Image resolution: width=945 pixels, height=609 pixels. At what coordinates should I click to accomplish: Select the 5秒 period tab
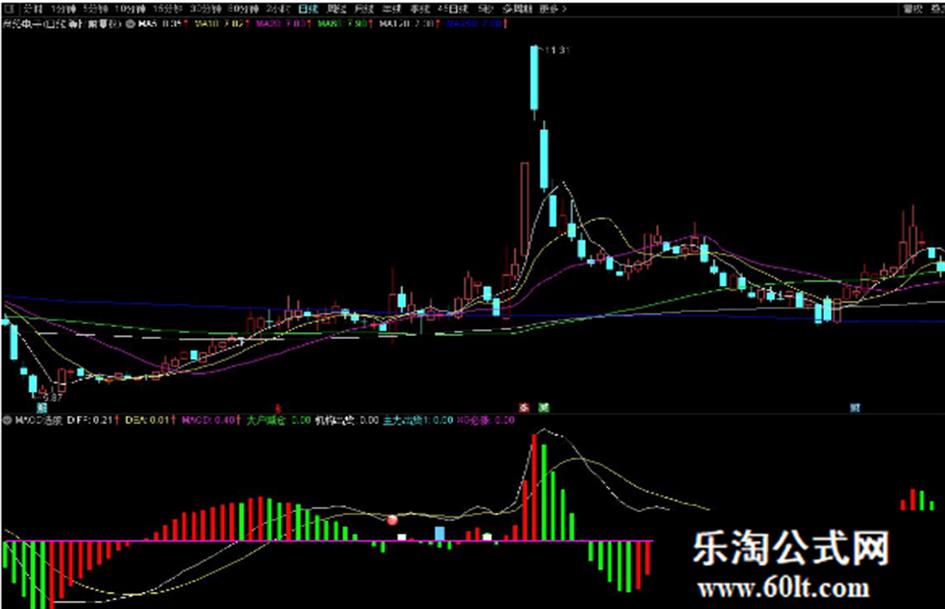tap(485, 9)
